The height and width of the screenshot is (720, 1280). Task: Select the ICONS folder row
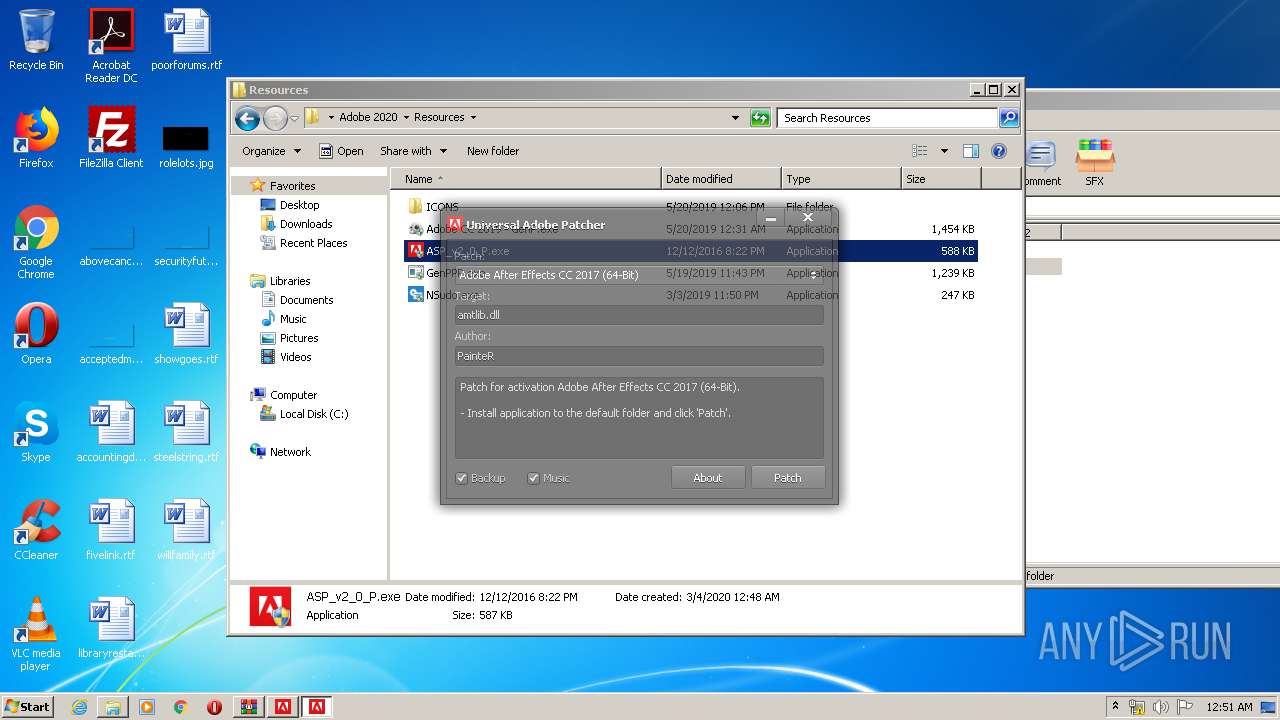pyautogui.click(x=690, y=207)
